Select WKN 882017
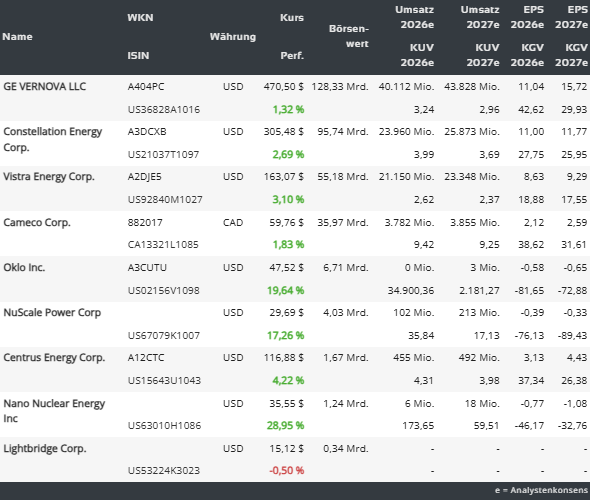The image size is (590, 500). point(145,222)
